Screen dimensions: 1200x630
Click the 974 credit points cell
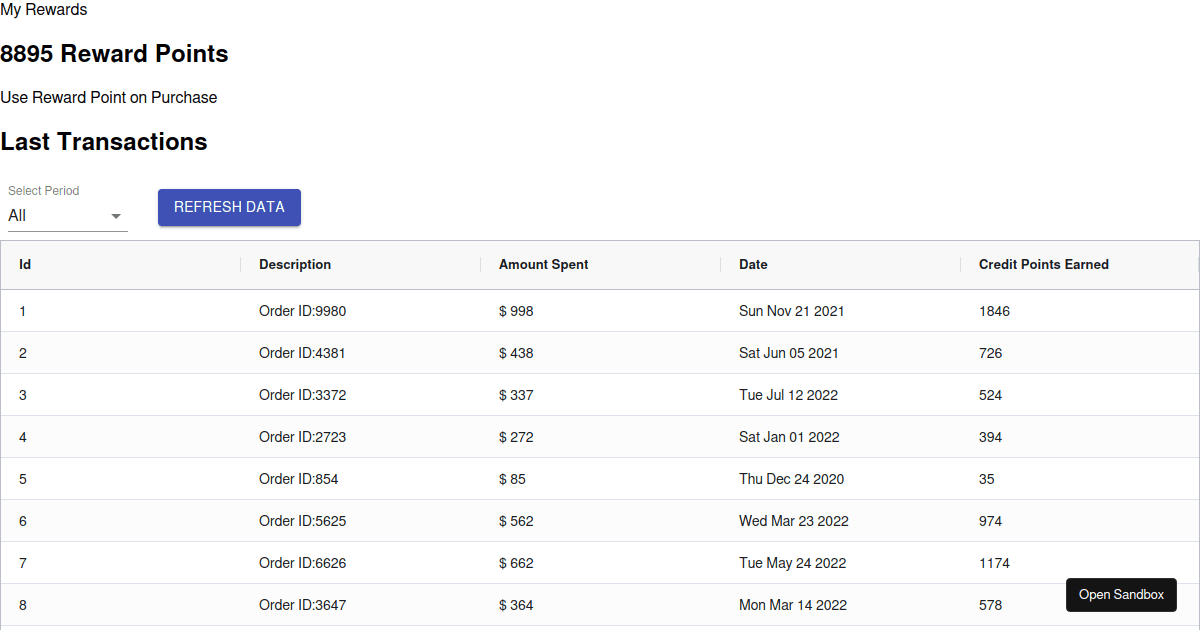(x=990, y=521)
